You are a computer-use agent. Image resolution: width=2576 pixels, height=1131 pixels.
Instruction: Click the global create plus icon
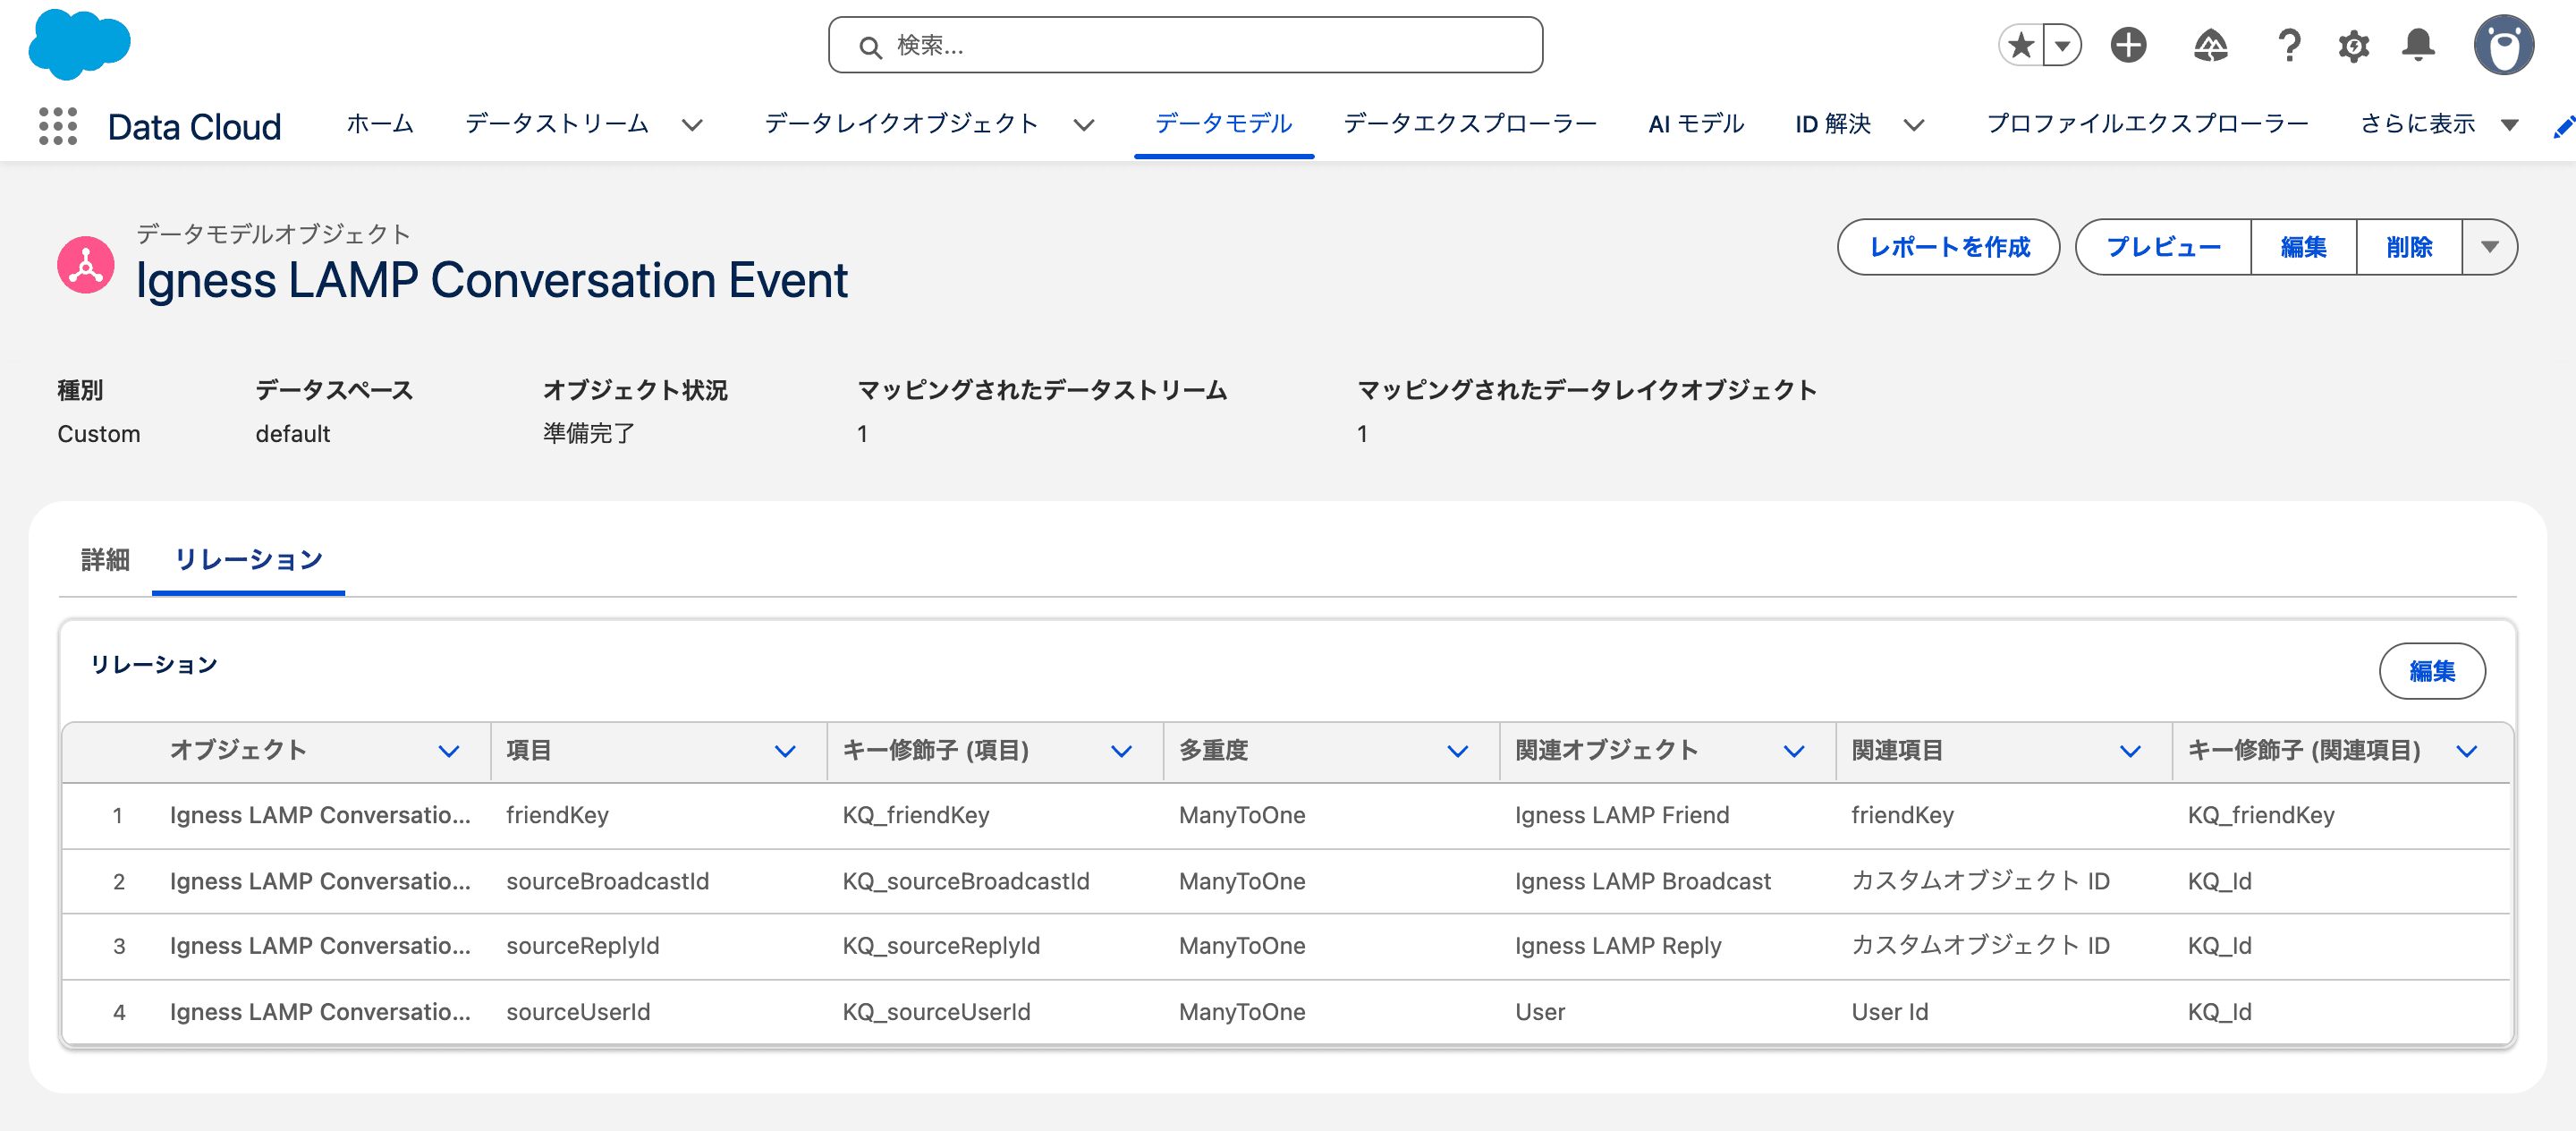[x=2128, y=45]
